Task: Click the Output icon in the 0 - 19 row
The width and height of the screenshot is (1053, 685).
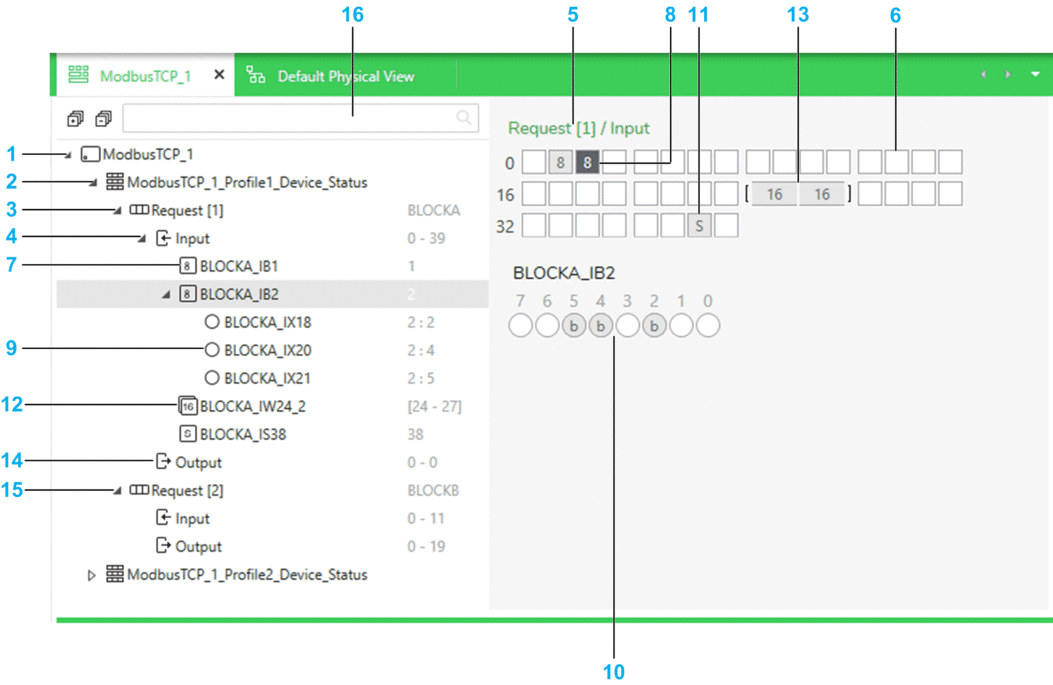Action: 163,545
